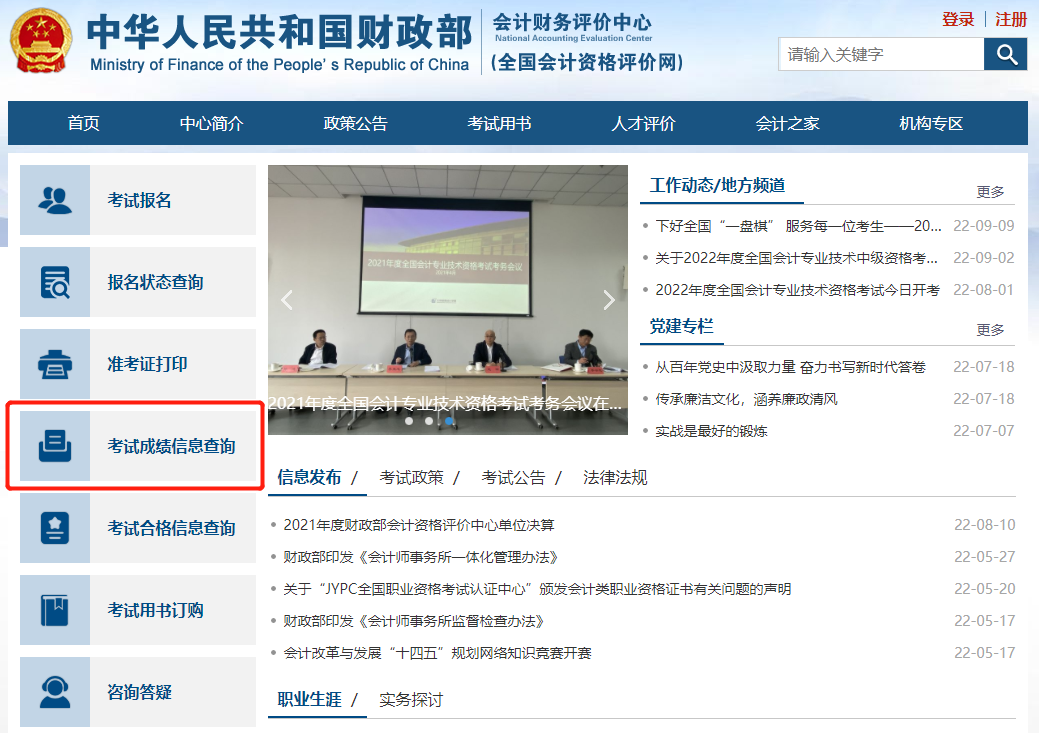The image size is (1039, 733).
Task: Select the first carousel dot
Action: pos(409,421)
